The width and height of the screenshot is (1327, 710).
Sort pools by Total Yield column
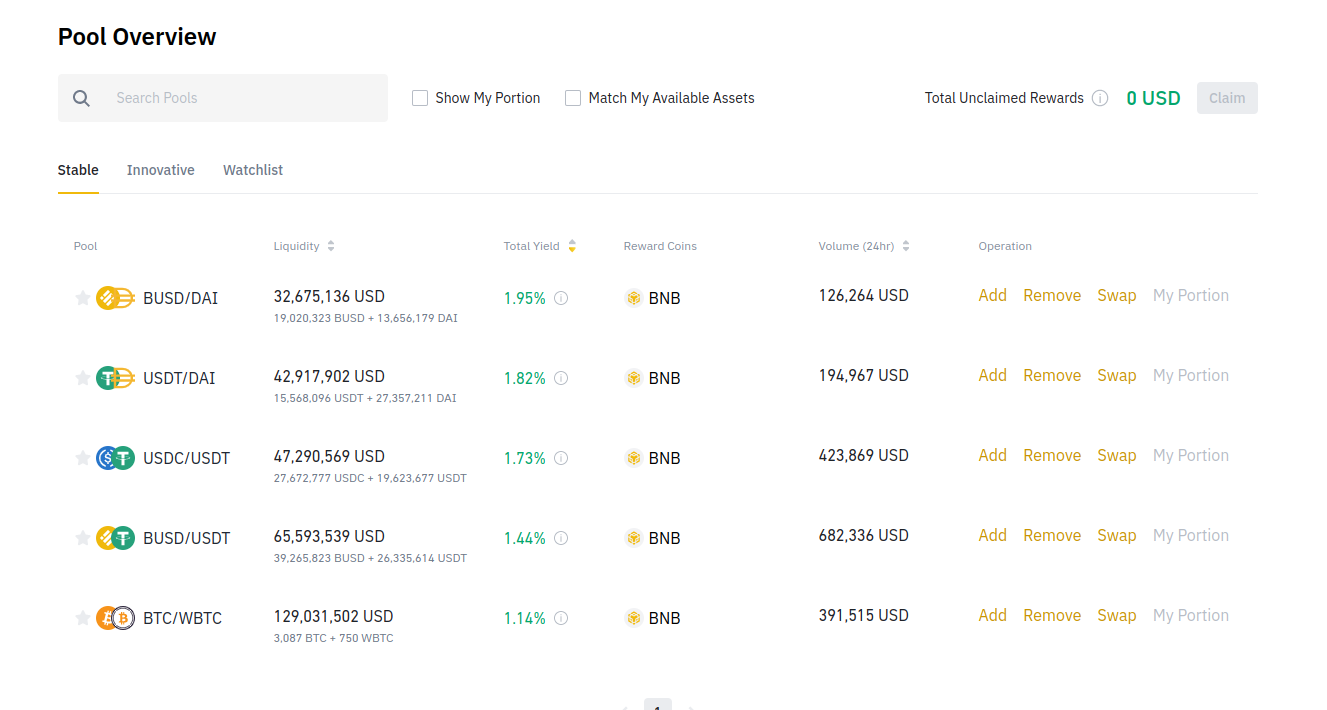point(540,246)
